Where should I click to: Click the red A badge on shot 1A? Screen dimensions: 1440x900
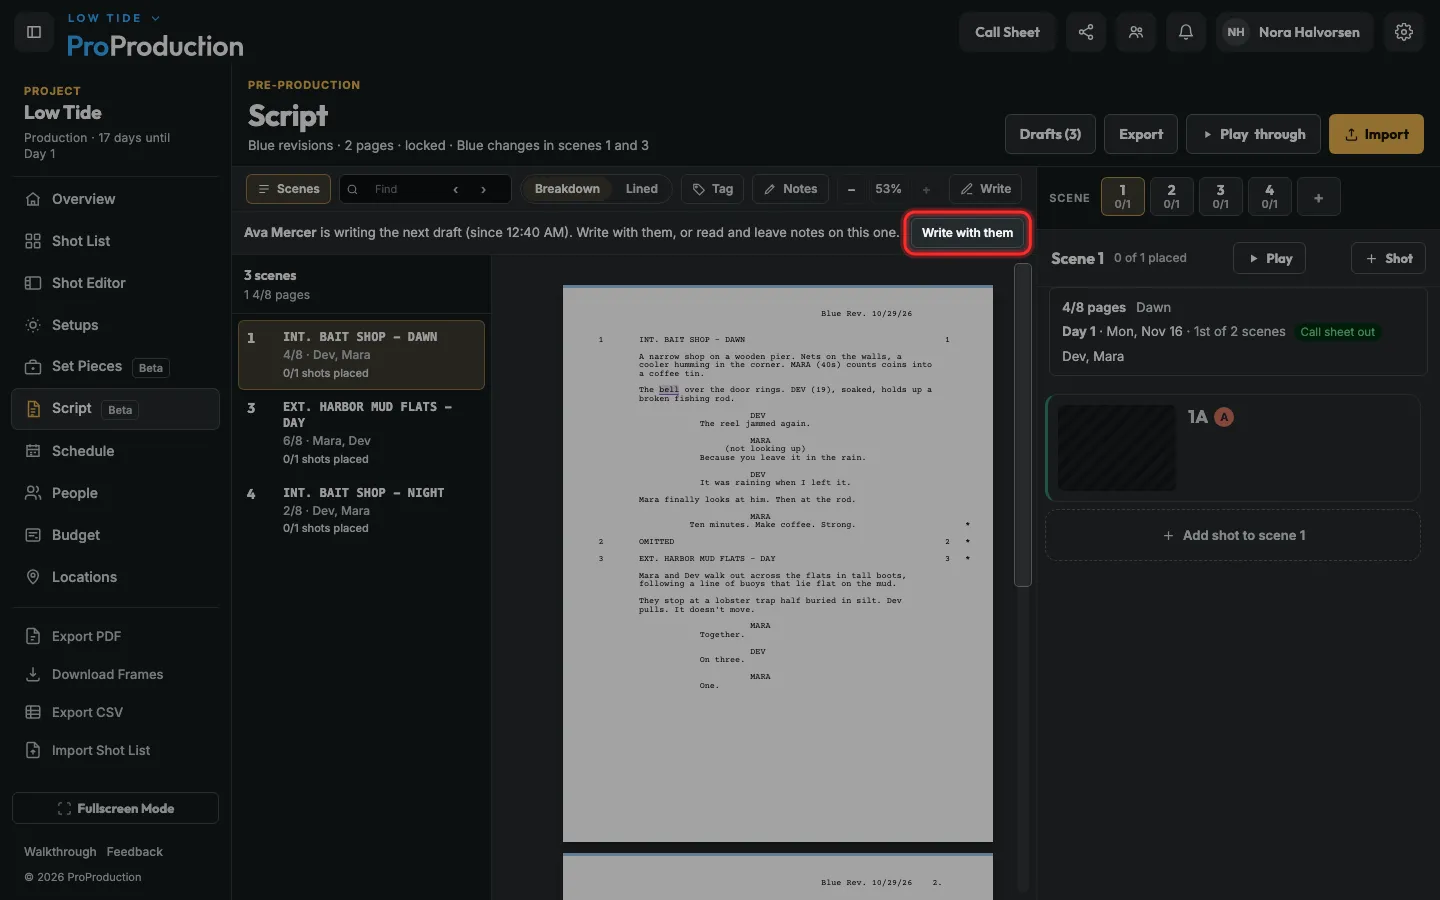pyautogui.click(x=1224, y=417)
